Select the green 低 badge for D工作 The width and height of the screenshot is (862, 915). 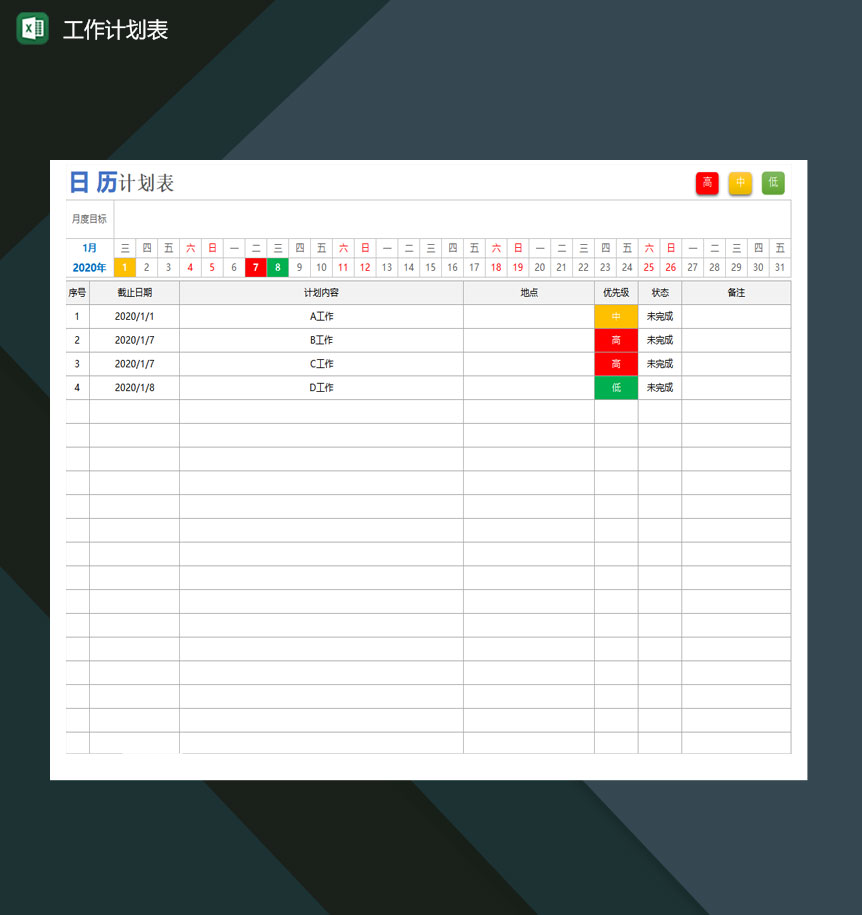pyautogui.click(x=616, y=387)
